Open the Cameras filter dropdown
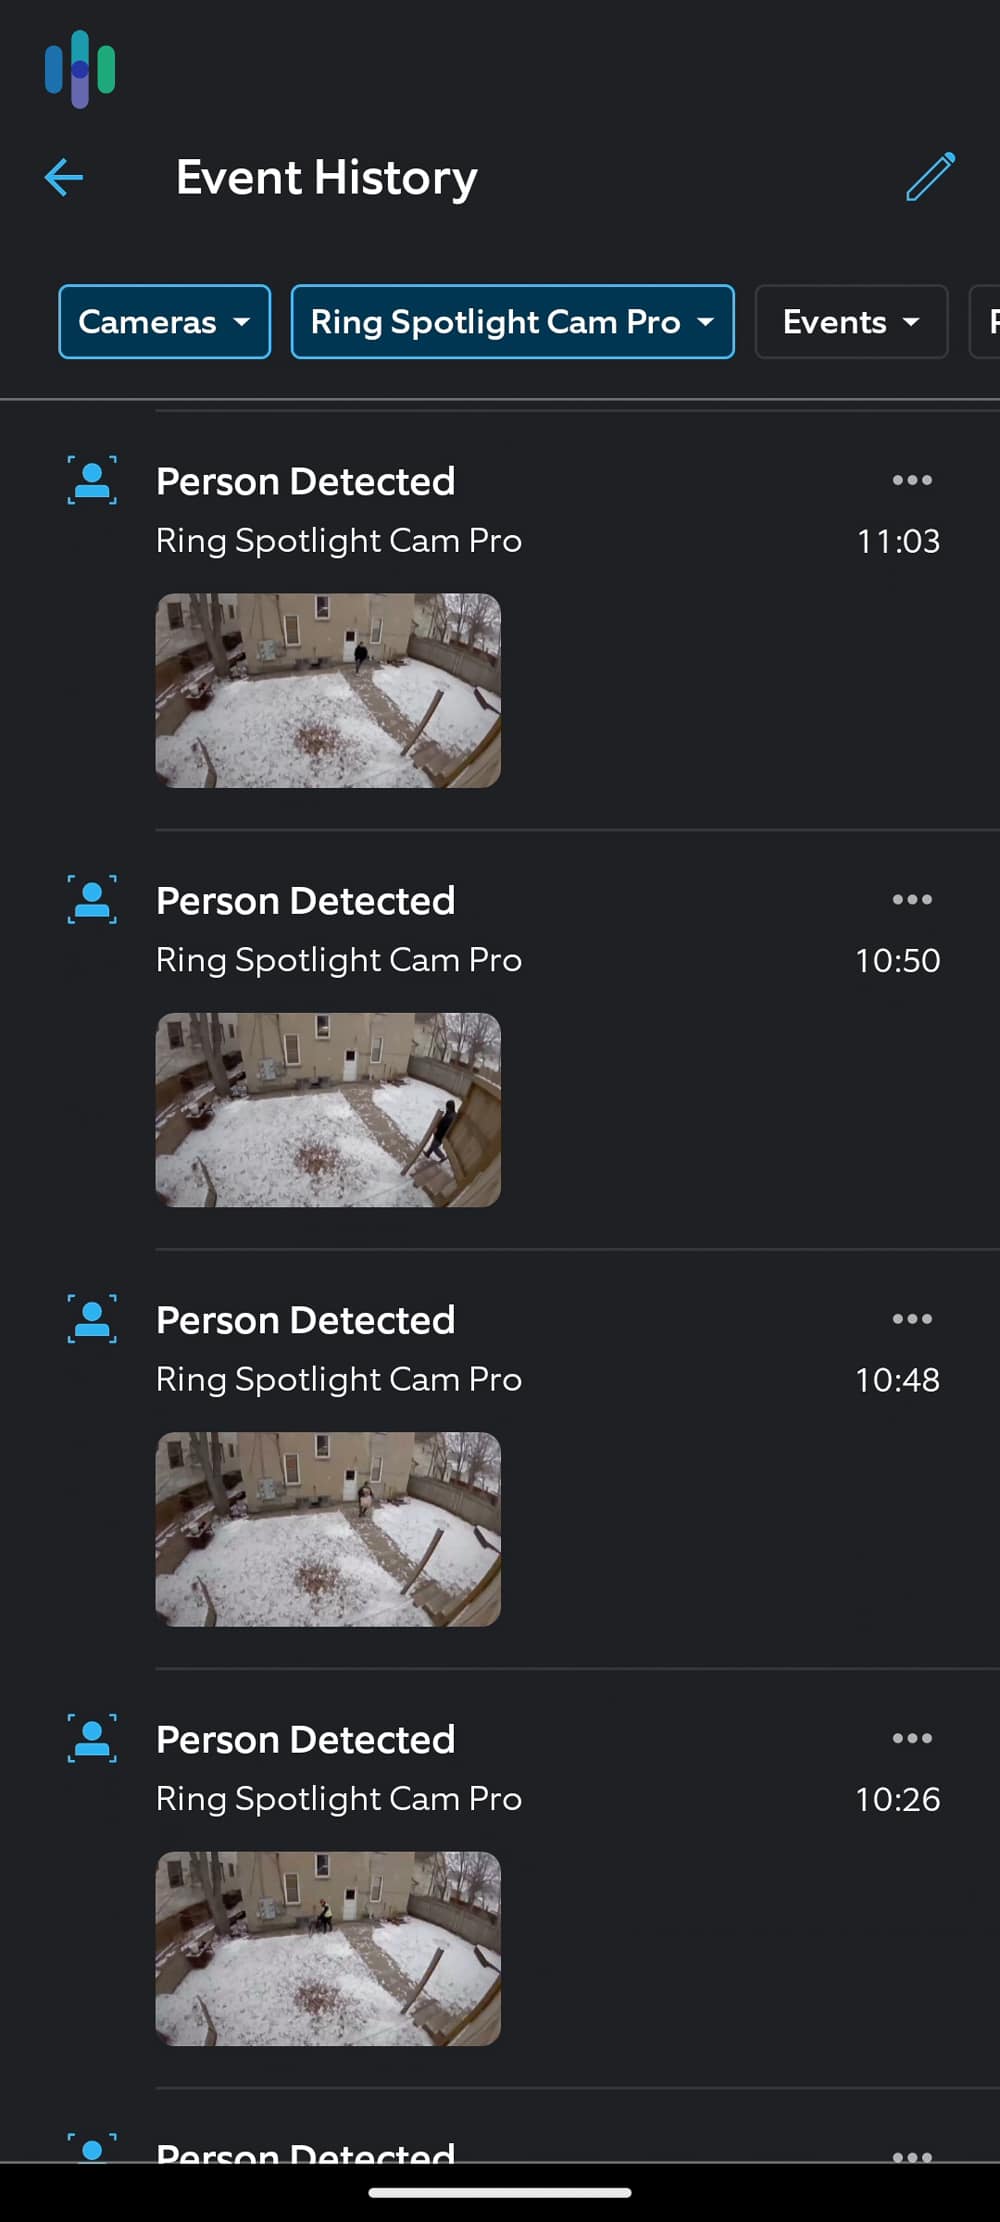Image resolution: width=1000 pixels, height=2222 pixels. (x=163, y=322)
